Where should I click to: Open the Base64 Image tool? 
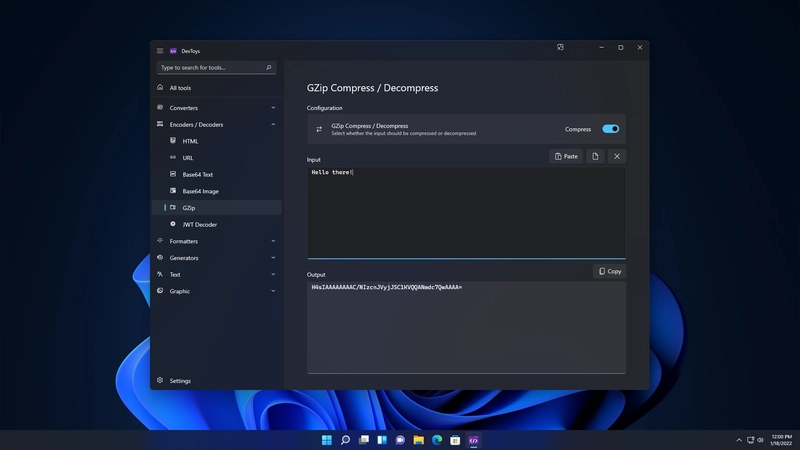(x=217, y=191)
